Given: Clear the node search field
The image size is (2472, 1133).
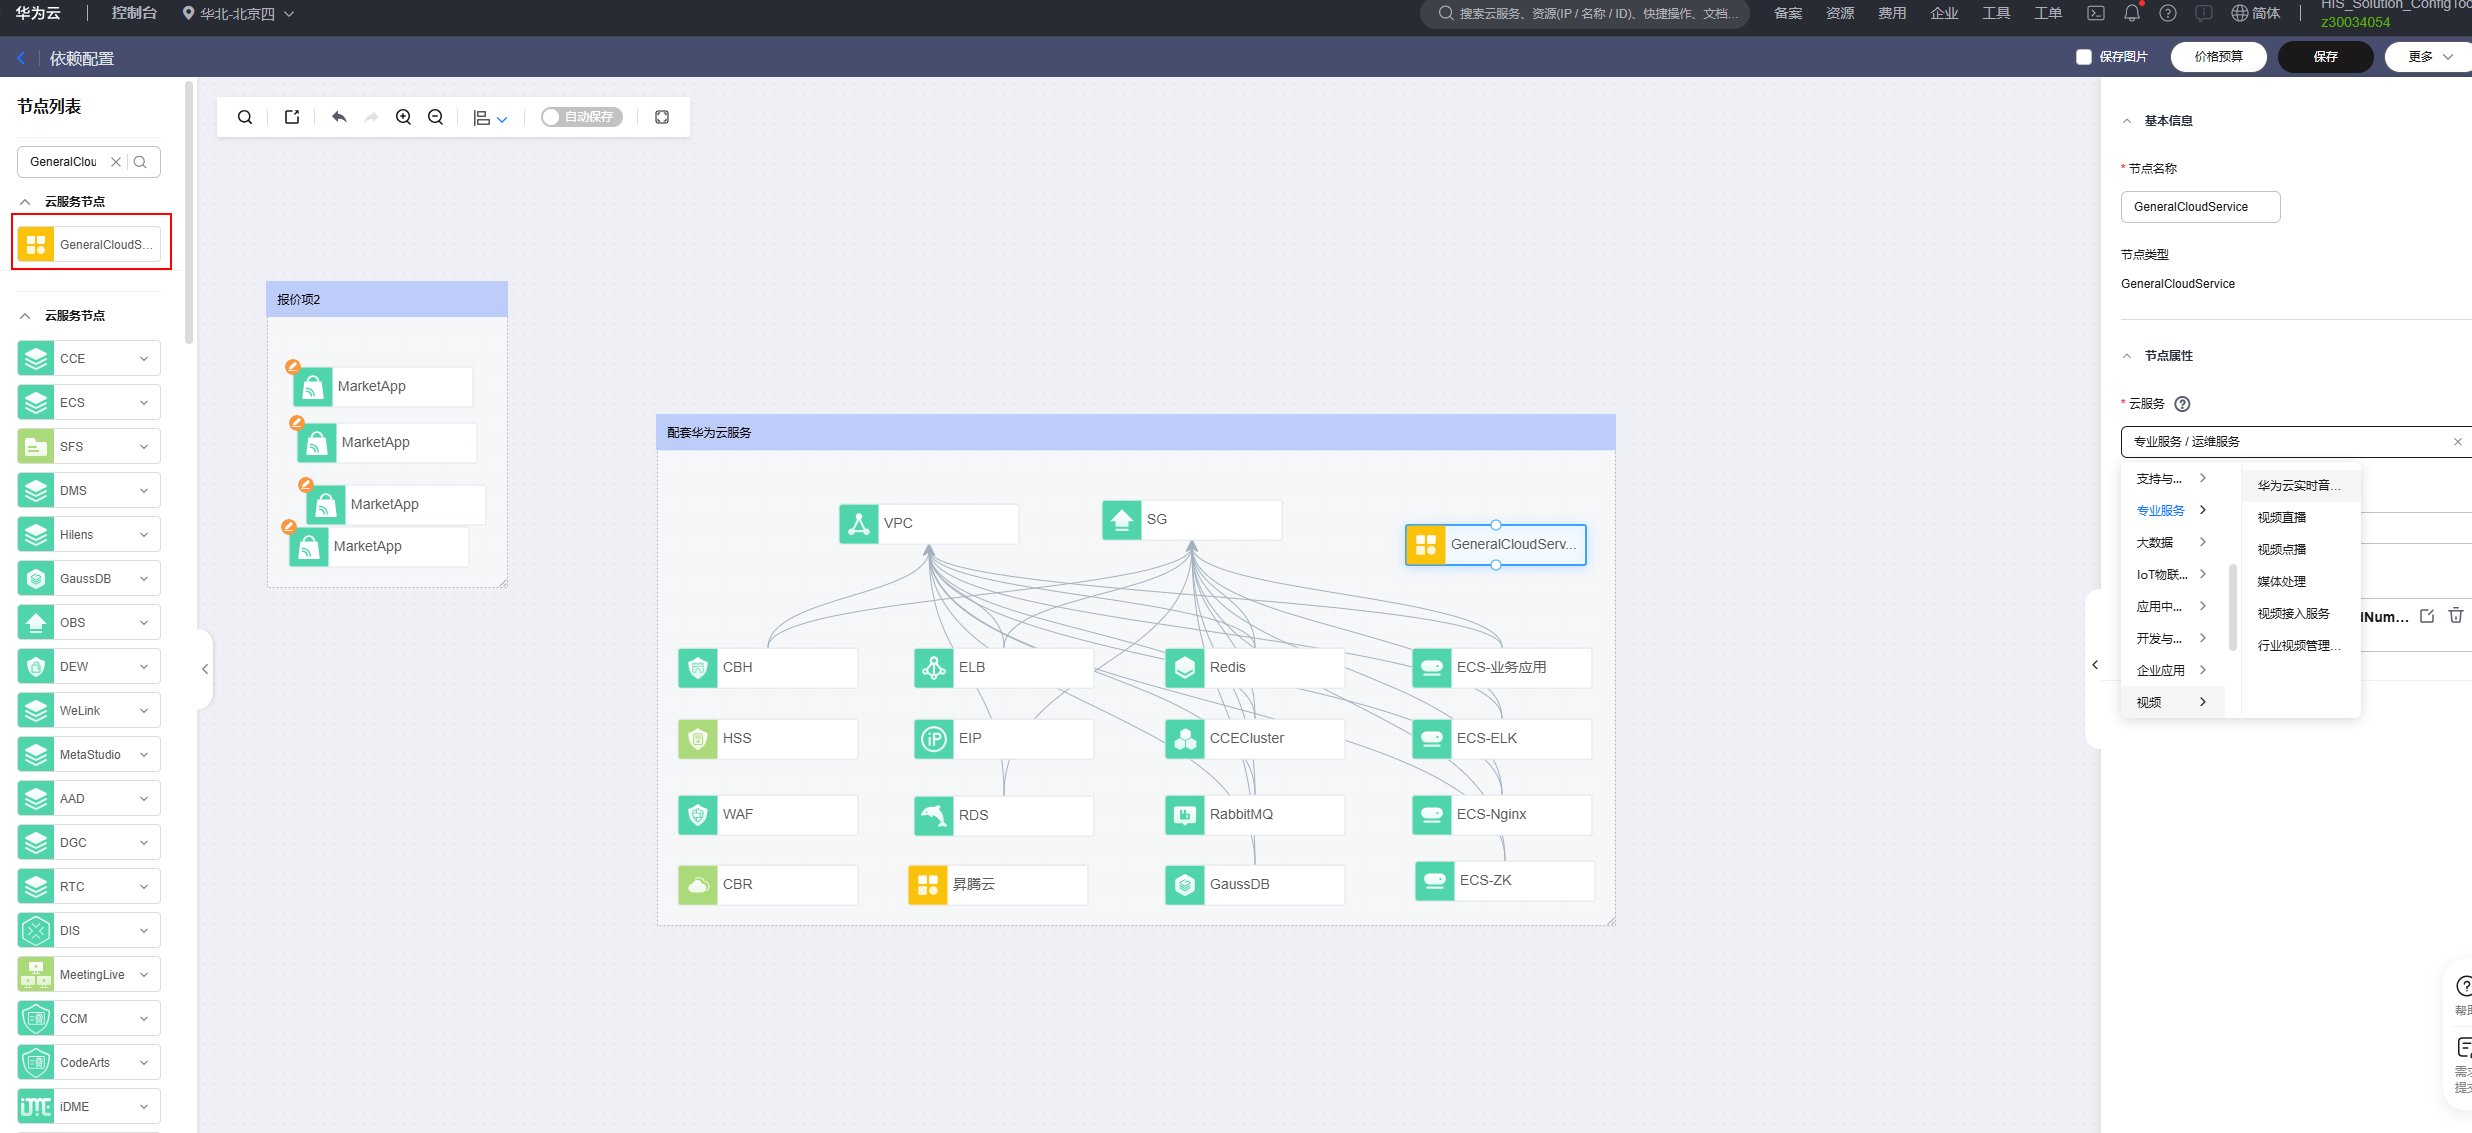Looking at the screenshot, I should [116, 162].
